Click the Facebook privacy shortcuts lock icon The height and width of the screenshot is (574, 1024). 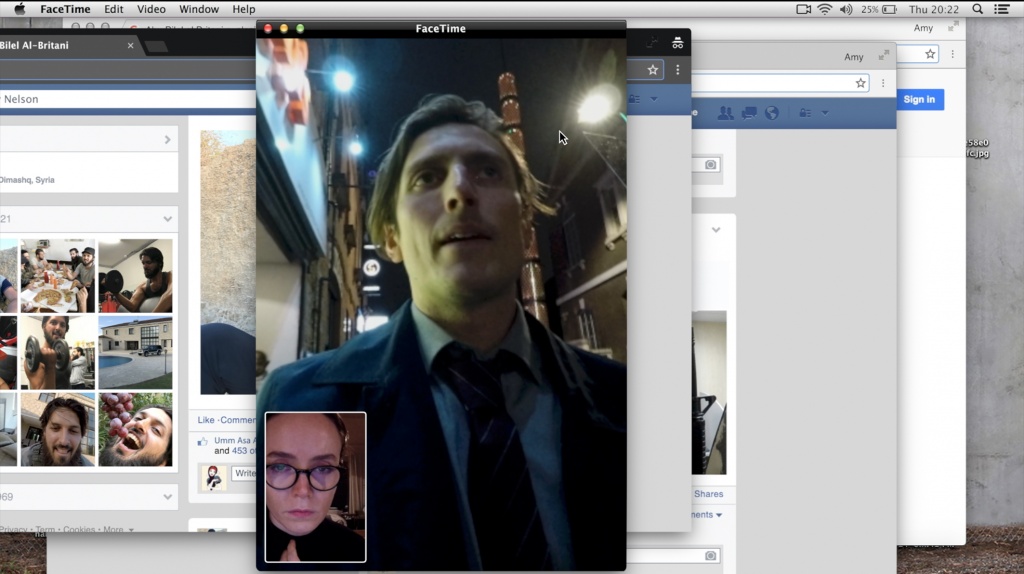click(x=805, y=113)
